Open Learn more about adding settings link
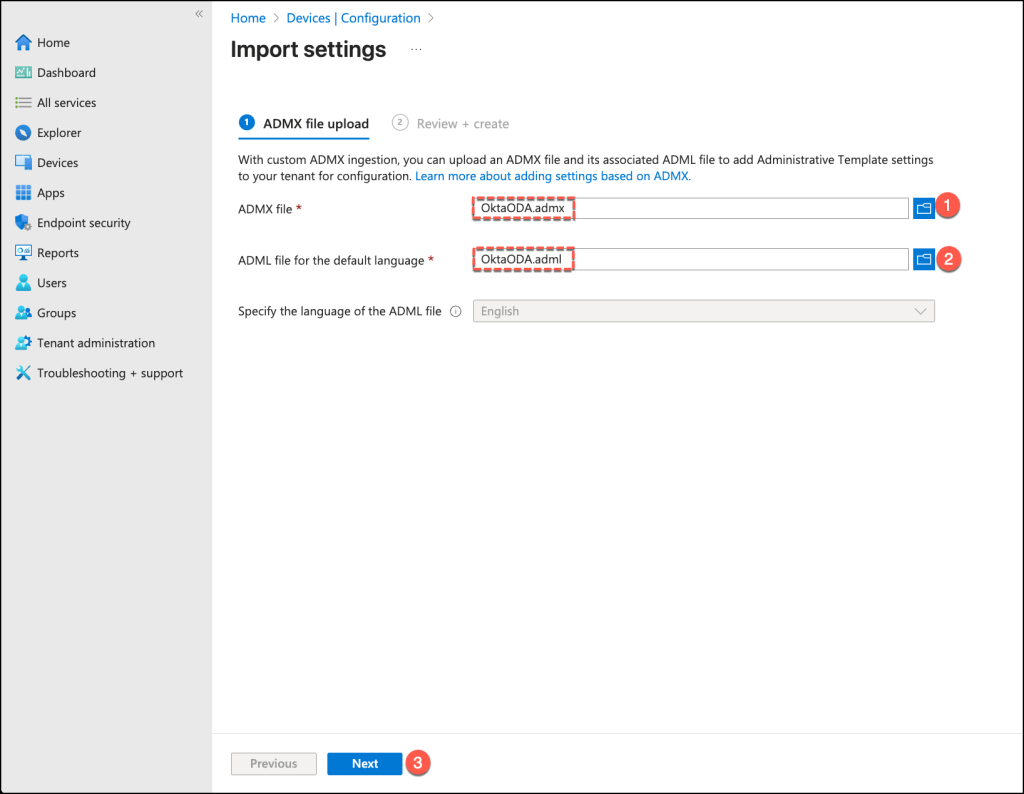The image size is (1024, 794). [x=553, y=176]
